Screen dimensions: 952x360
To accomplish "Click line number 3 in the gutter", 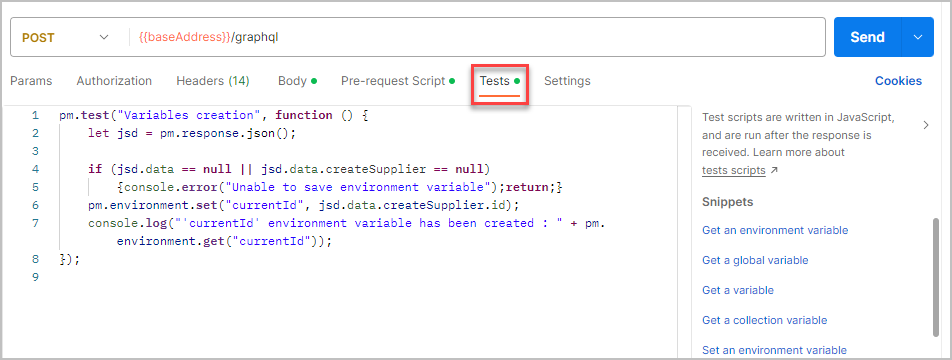I will click(x=35, y=151).
